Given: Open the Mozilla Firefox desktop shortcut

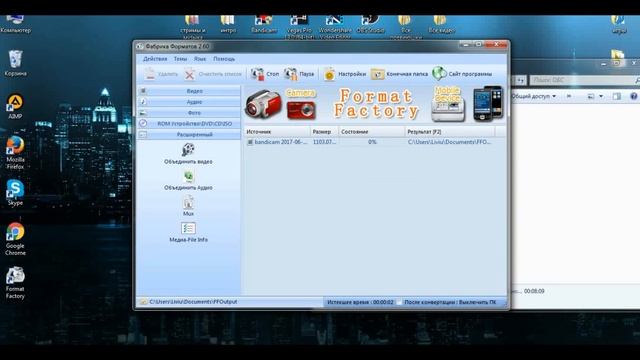Looking at the screenshot, I should point(15,153).
